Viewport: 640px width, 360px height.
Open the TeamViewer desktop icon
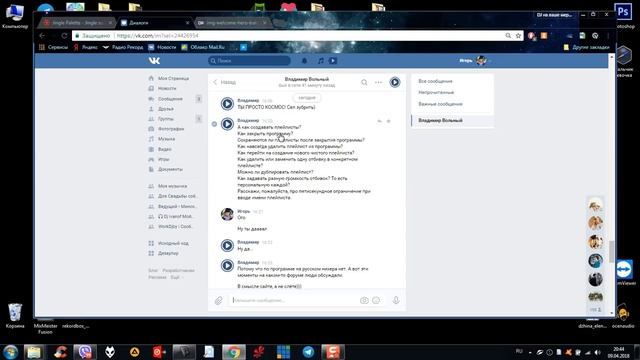pyautogui.click(x=625, y=272)
